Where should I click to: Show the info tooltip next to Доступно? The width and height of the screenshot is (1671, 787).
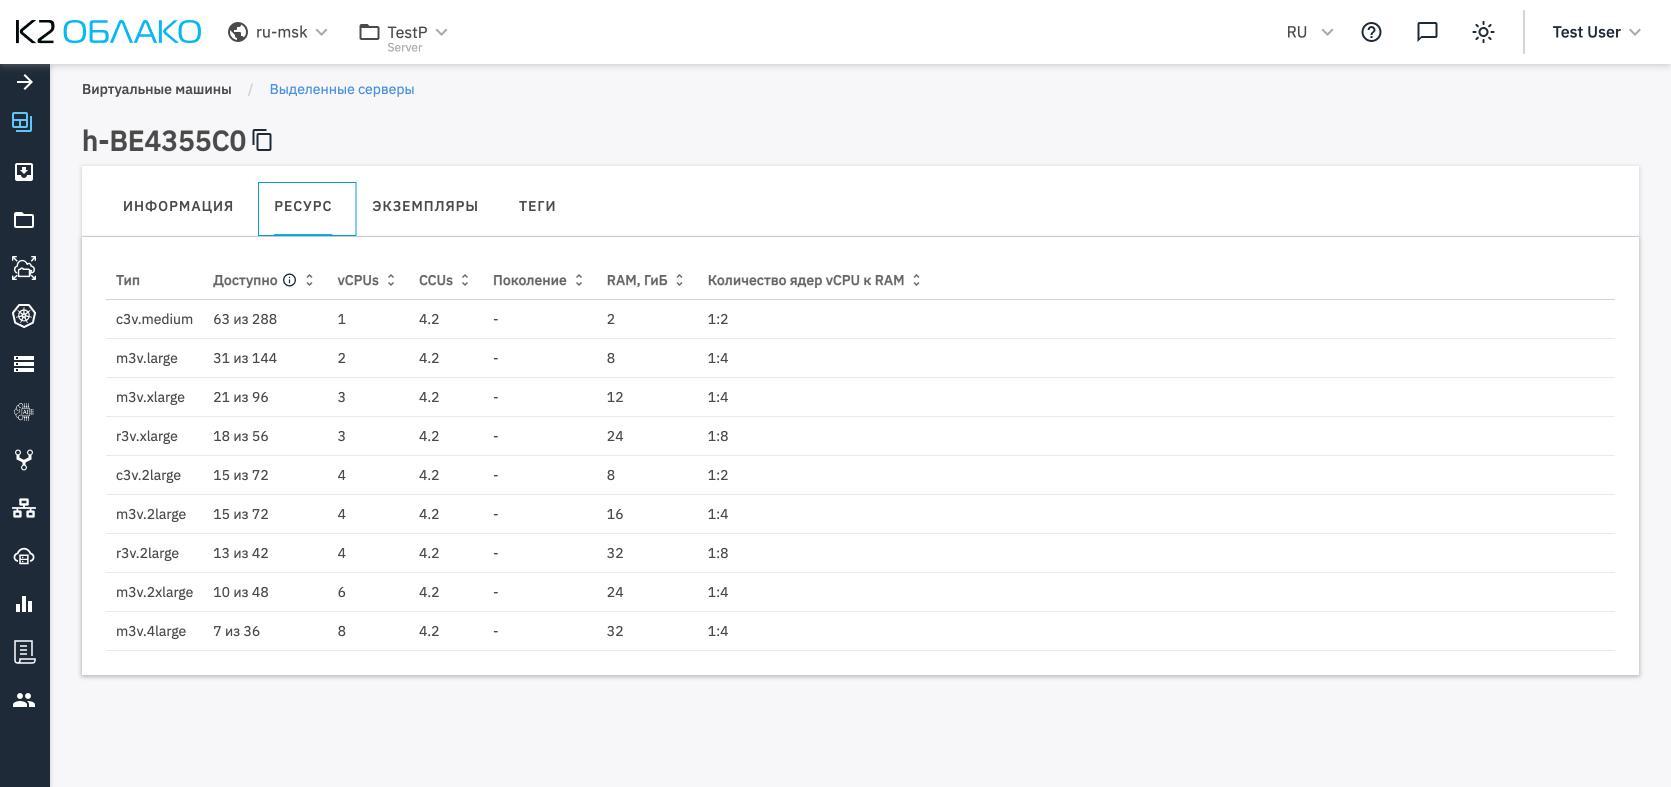(290, 280)
